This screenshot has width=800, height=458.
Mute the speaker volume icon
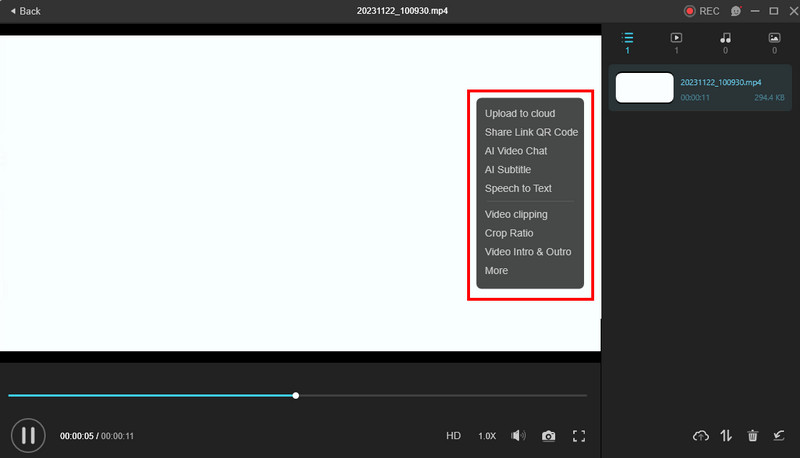point(517,436)
